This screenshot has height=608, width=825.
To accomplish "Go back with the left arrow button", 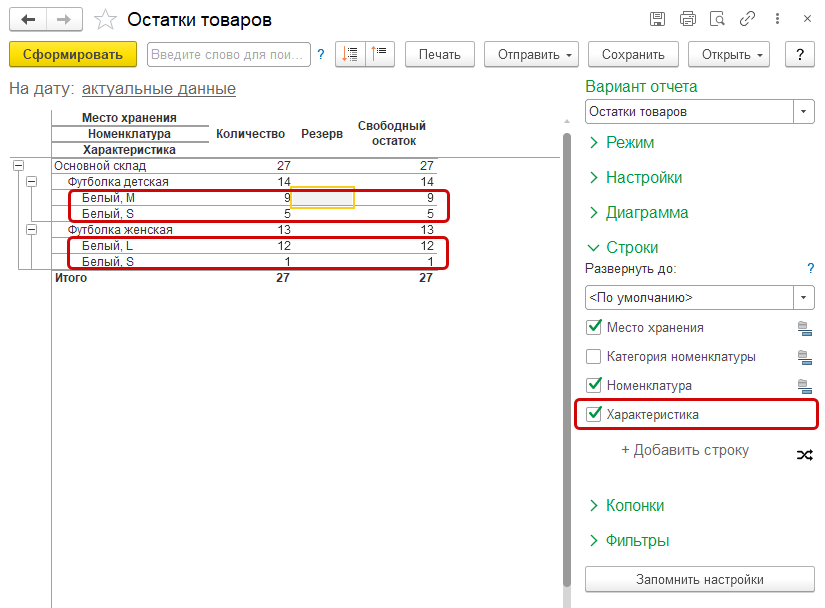I will tap(28, 20).
